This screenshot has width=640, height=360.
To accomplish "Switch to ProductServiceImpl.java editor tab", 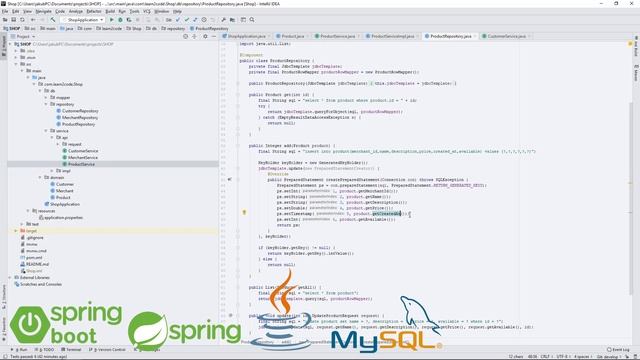I will point(392,36).
